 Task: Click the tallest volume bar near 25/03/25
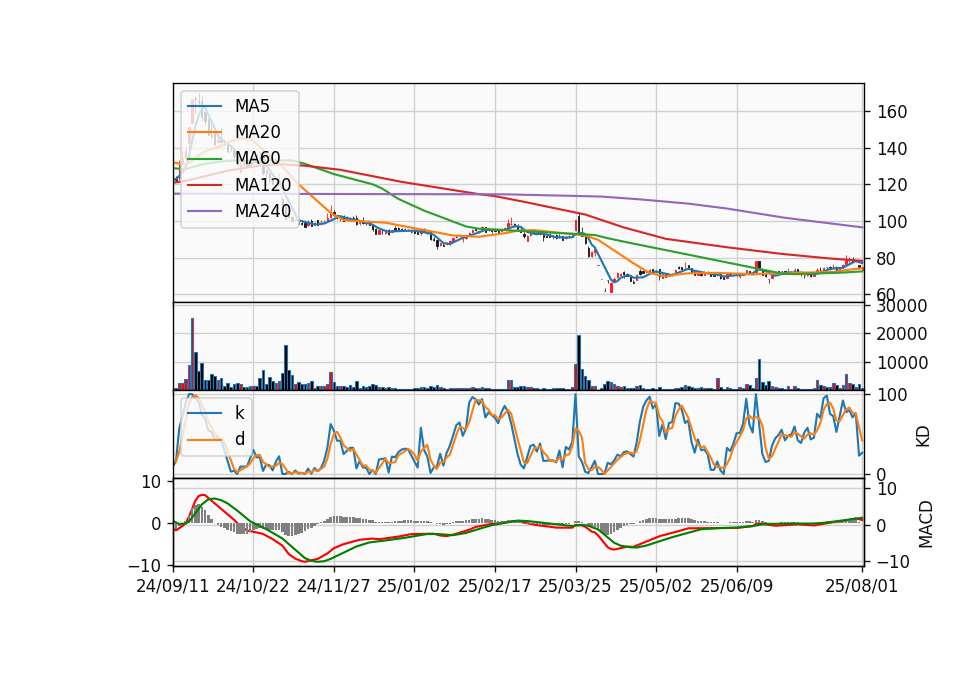point(579,362)
